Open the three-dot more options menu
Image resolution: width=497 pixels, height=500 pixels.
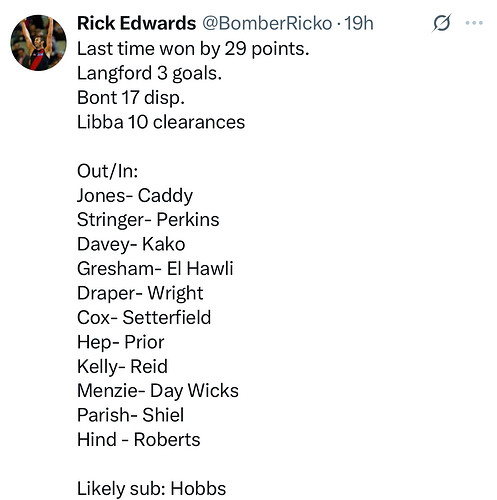pos(474,23)
